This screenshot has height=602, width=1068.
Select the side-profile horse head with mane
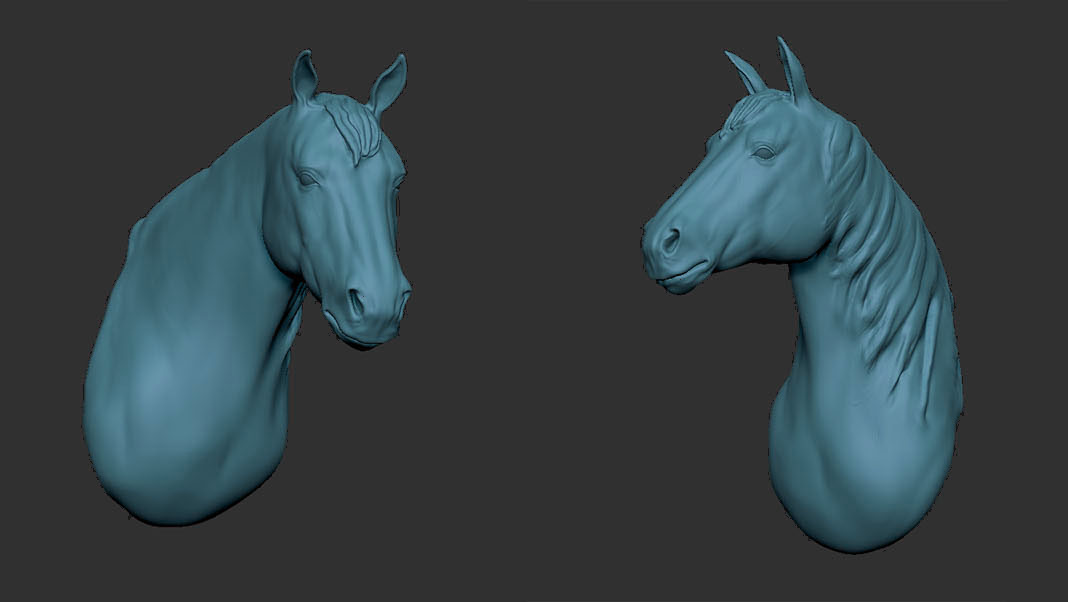(802, 294)
